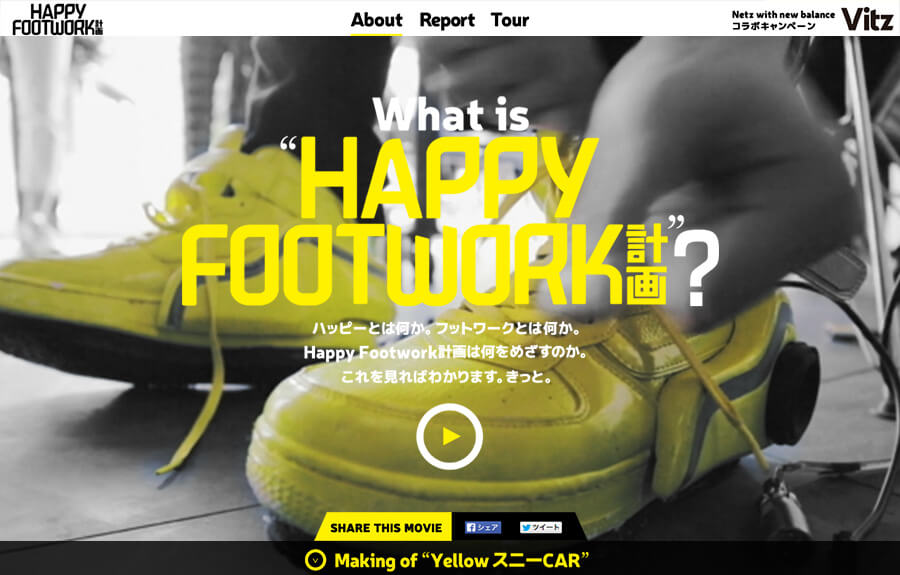Click the Happy Footwork logo
The width and height of the screenshot is (900, 575).
click(57, 20)
